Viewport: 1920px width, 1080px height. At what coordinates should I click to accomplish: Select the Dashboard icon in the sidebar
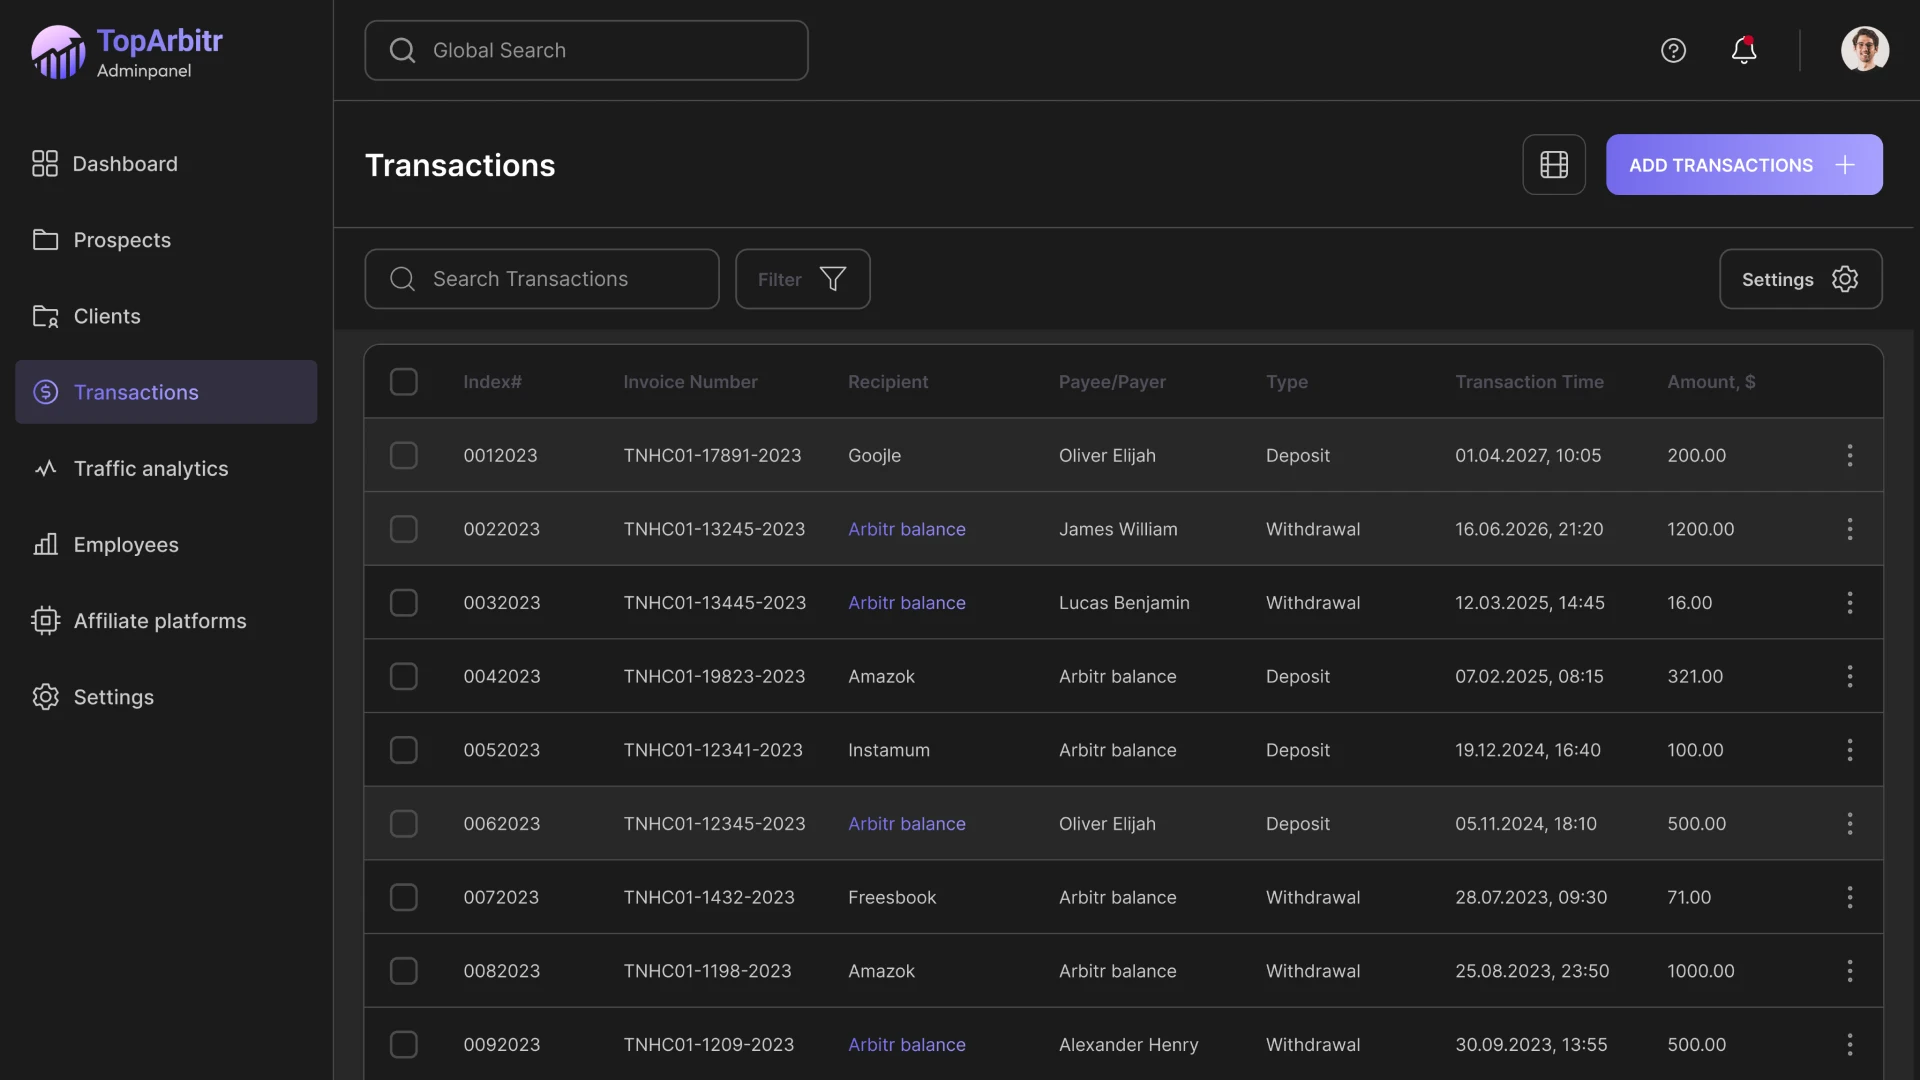pyautogui.click(x=45, y=163)
